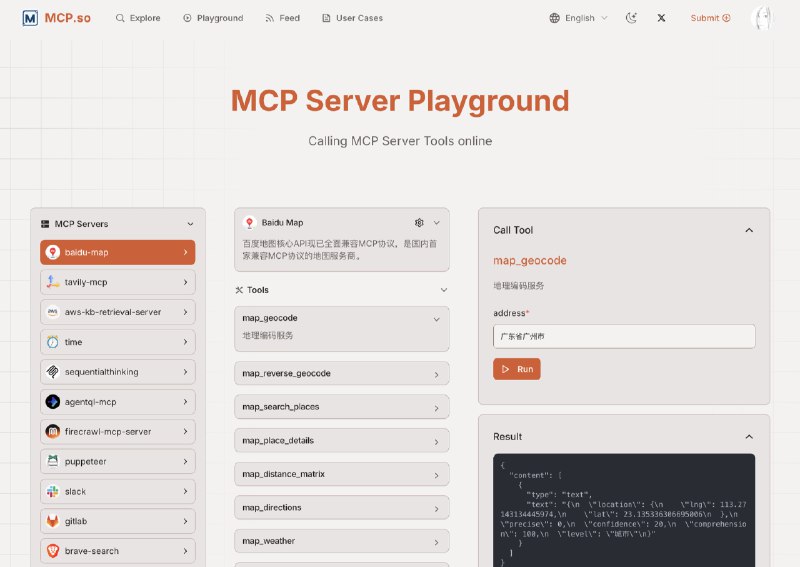Click the globe language icon
This screenshot has width=800, height=567.
555,18
